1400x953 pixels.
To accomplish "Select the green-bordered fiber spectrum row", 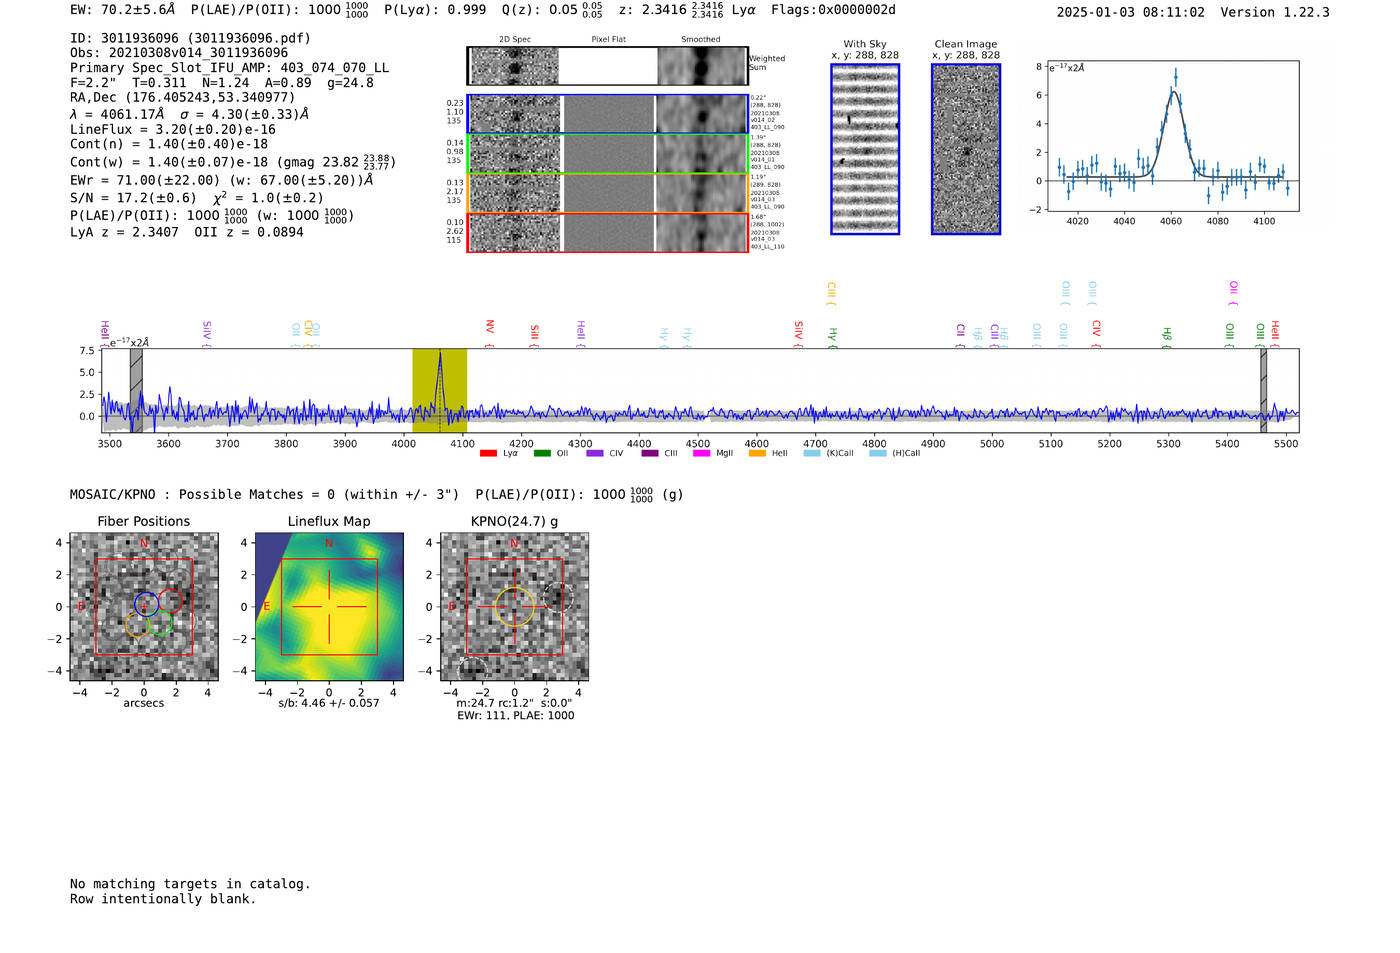I will pyautogui.click(x=608, y=154).
